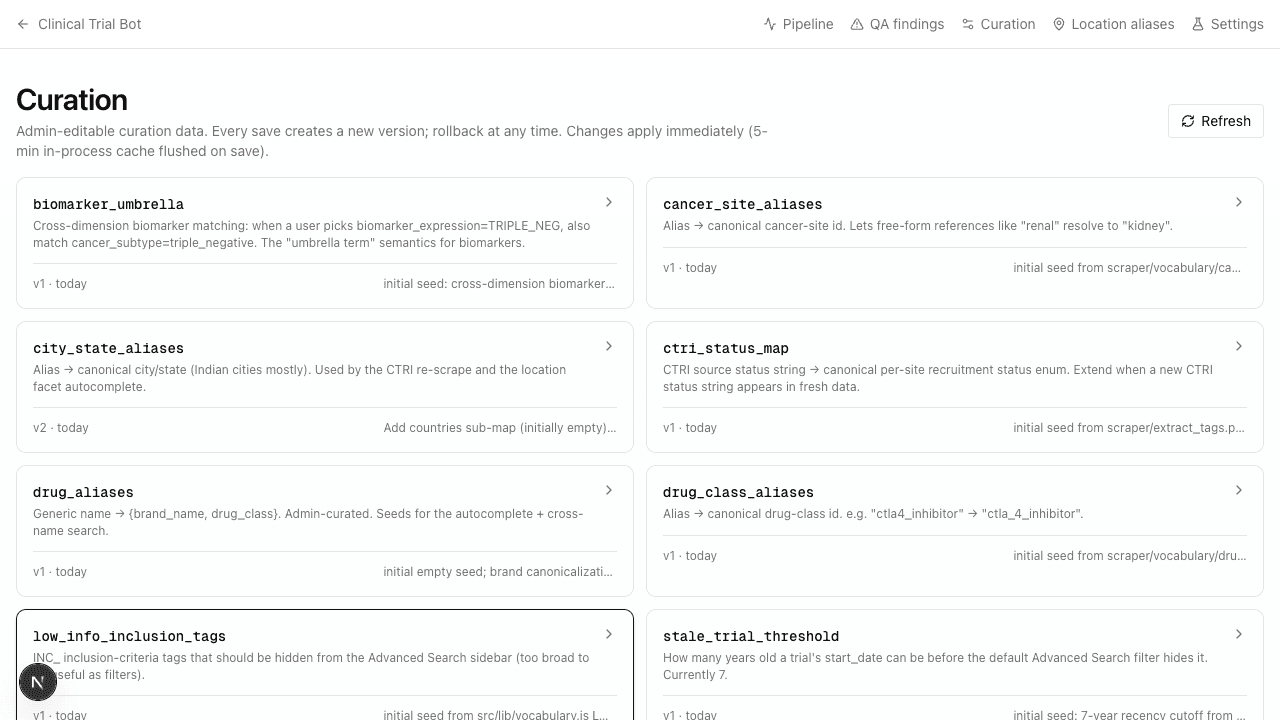The height and width of the screenshot is (720, 1280).
Task: Open the cancer_site_aliases title
Action: (742, 204)
